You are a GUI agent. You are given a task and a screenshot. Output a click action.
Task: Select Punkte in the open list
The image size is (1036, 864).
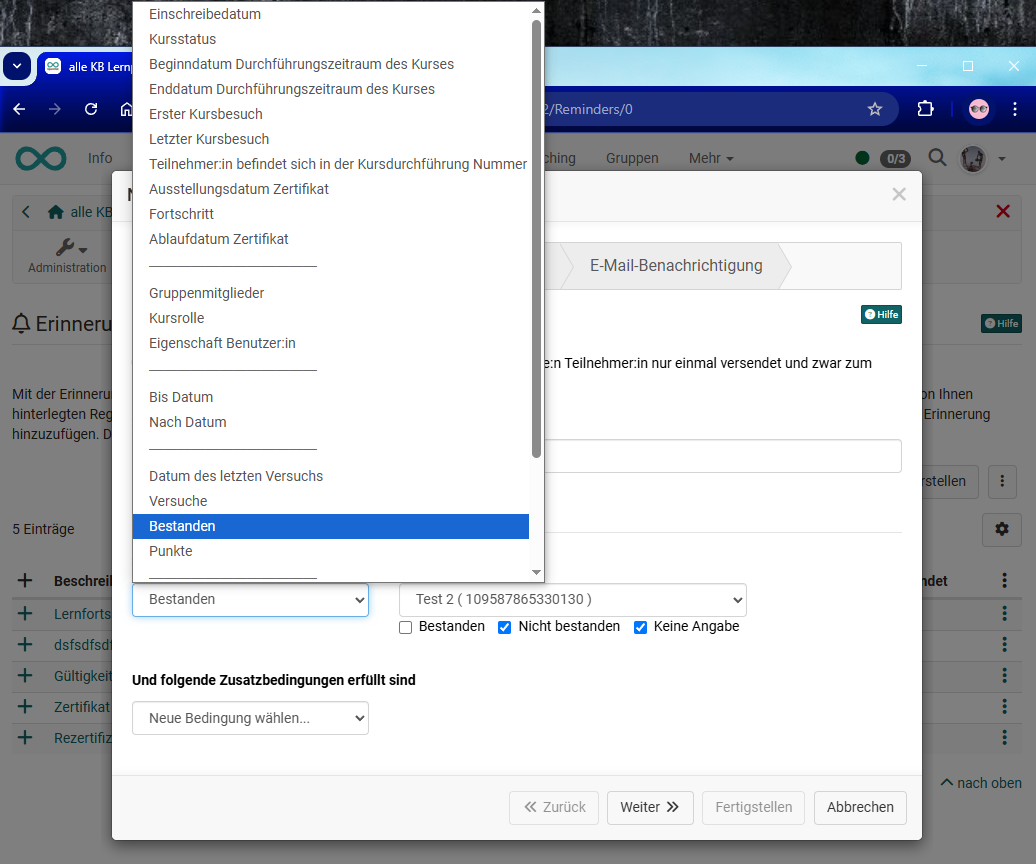(x=169, y=551)
